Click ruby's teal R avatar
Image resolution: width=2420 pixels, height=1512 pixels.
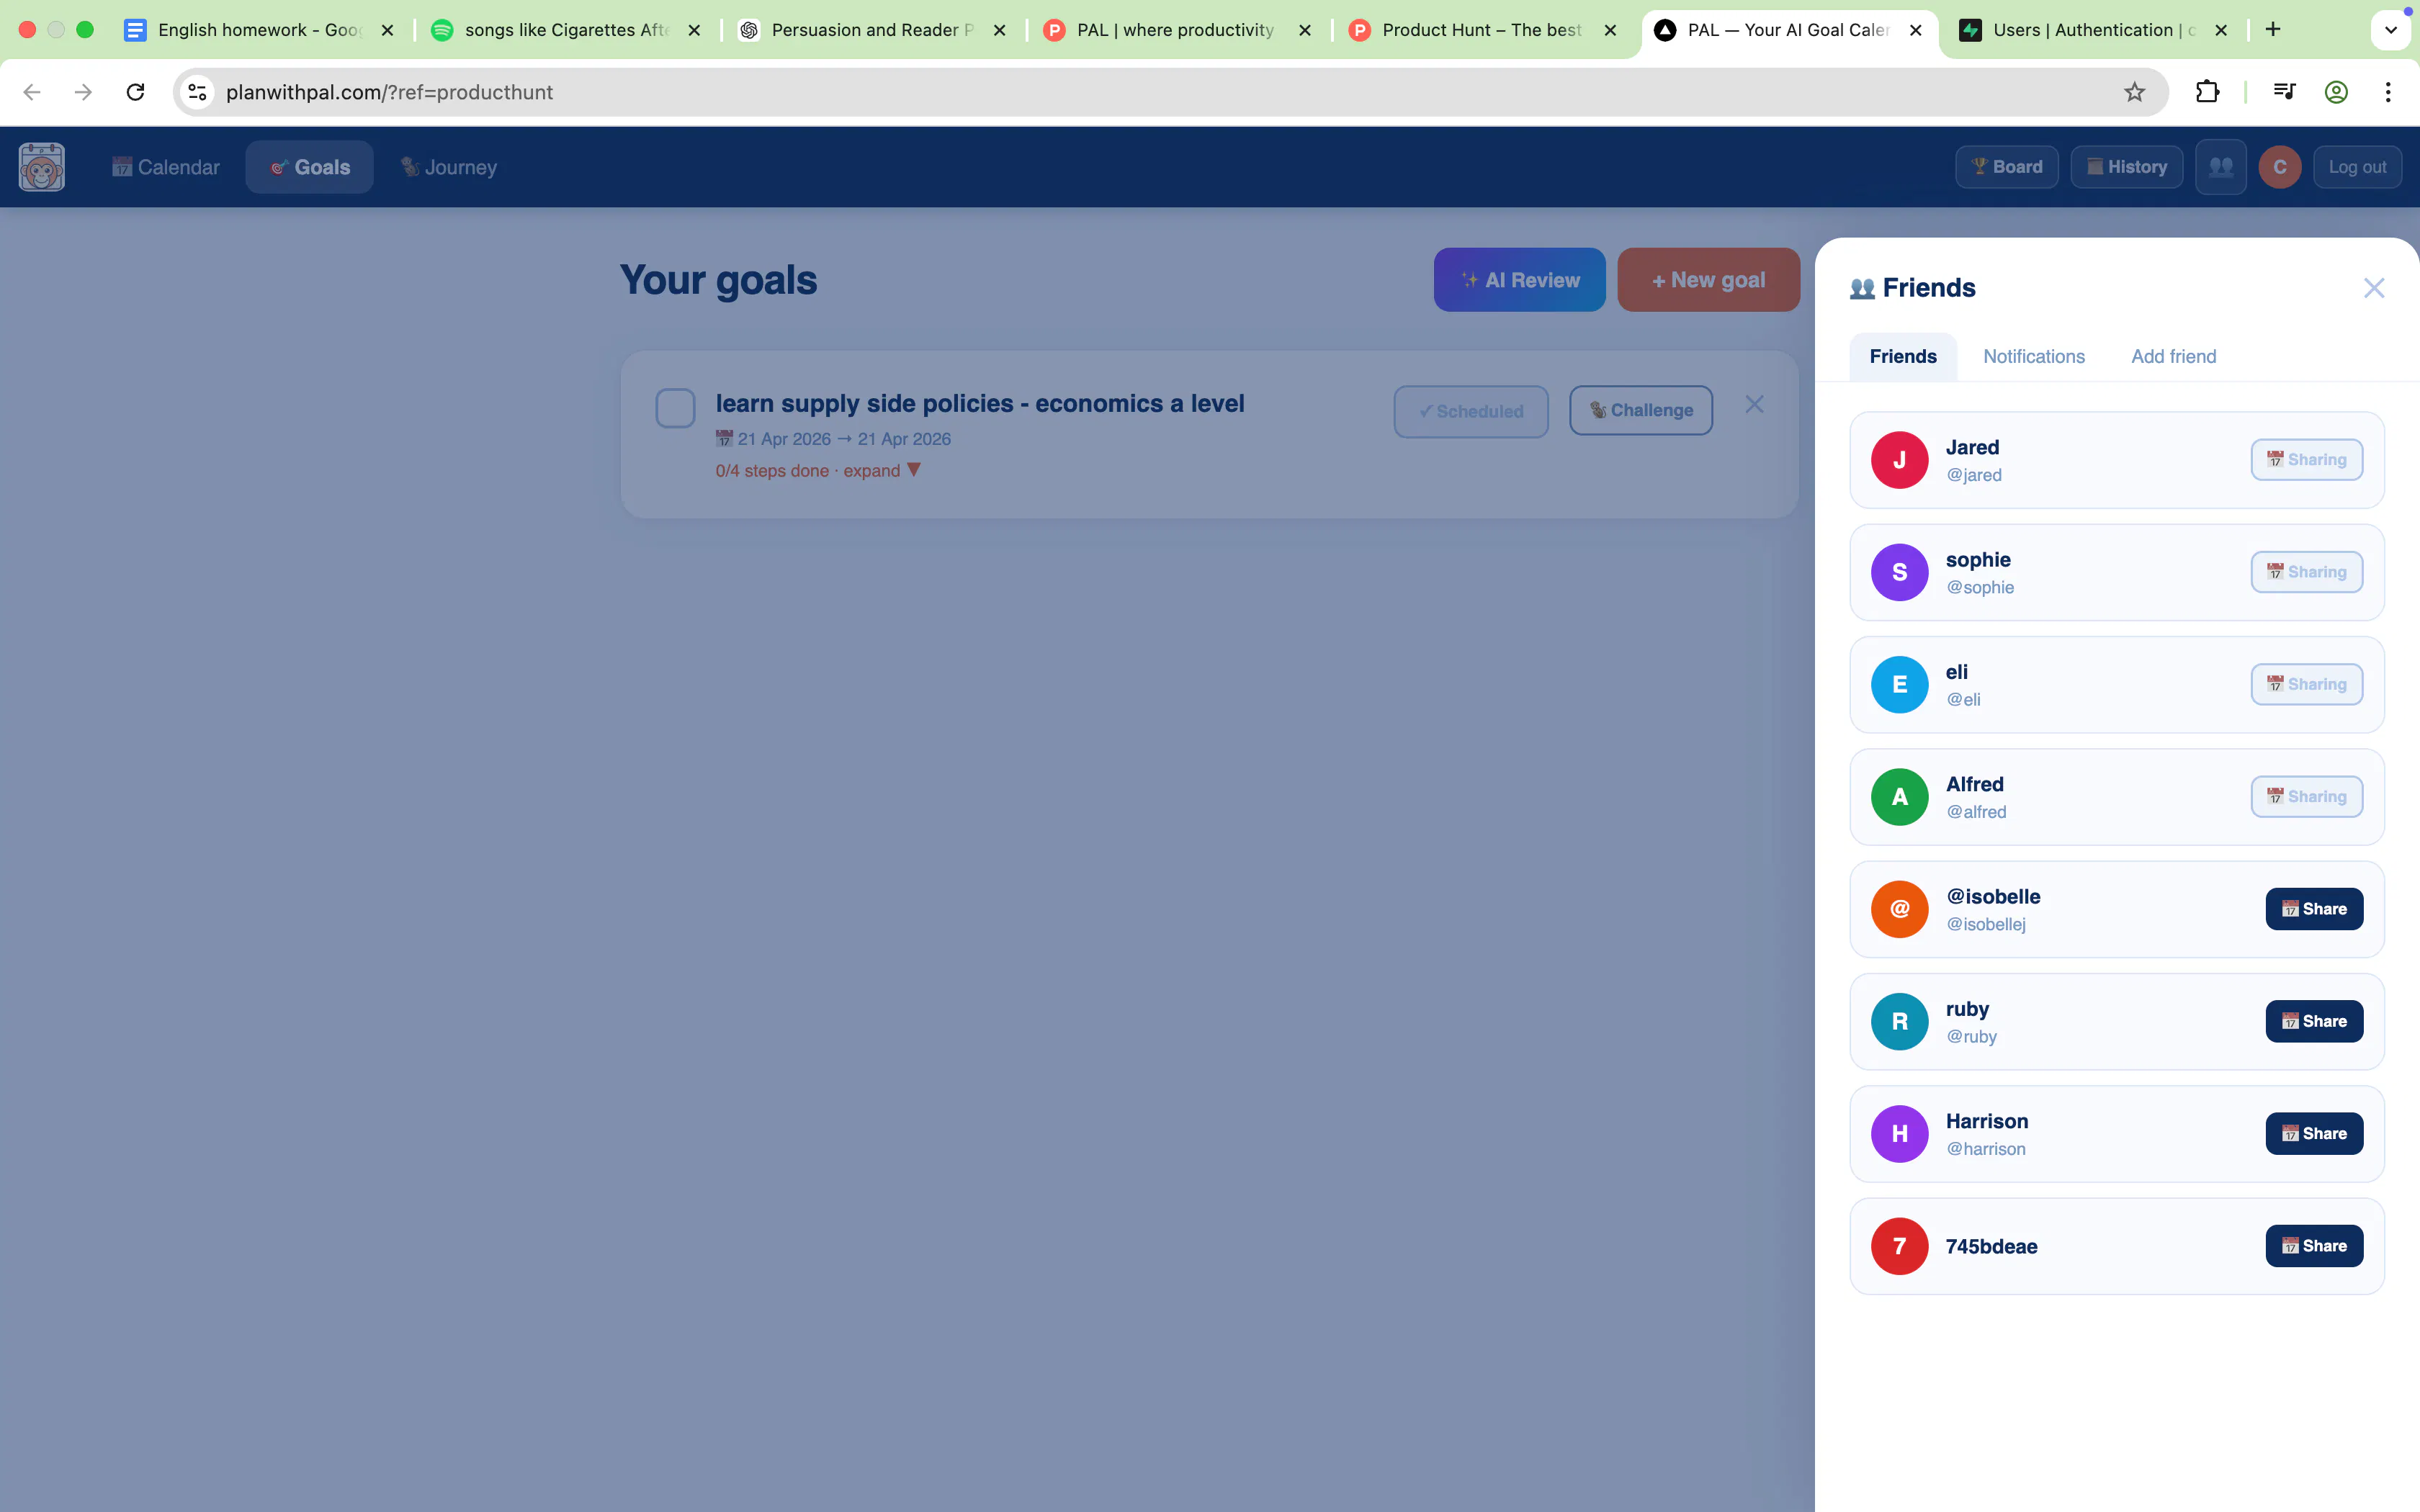1900,1022
